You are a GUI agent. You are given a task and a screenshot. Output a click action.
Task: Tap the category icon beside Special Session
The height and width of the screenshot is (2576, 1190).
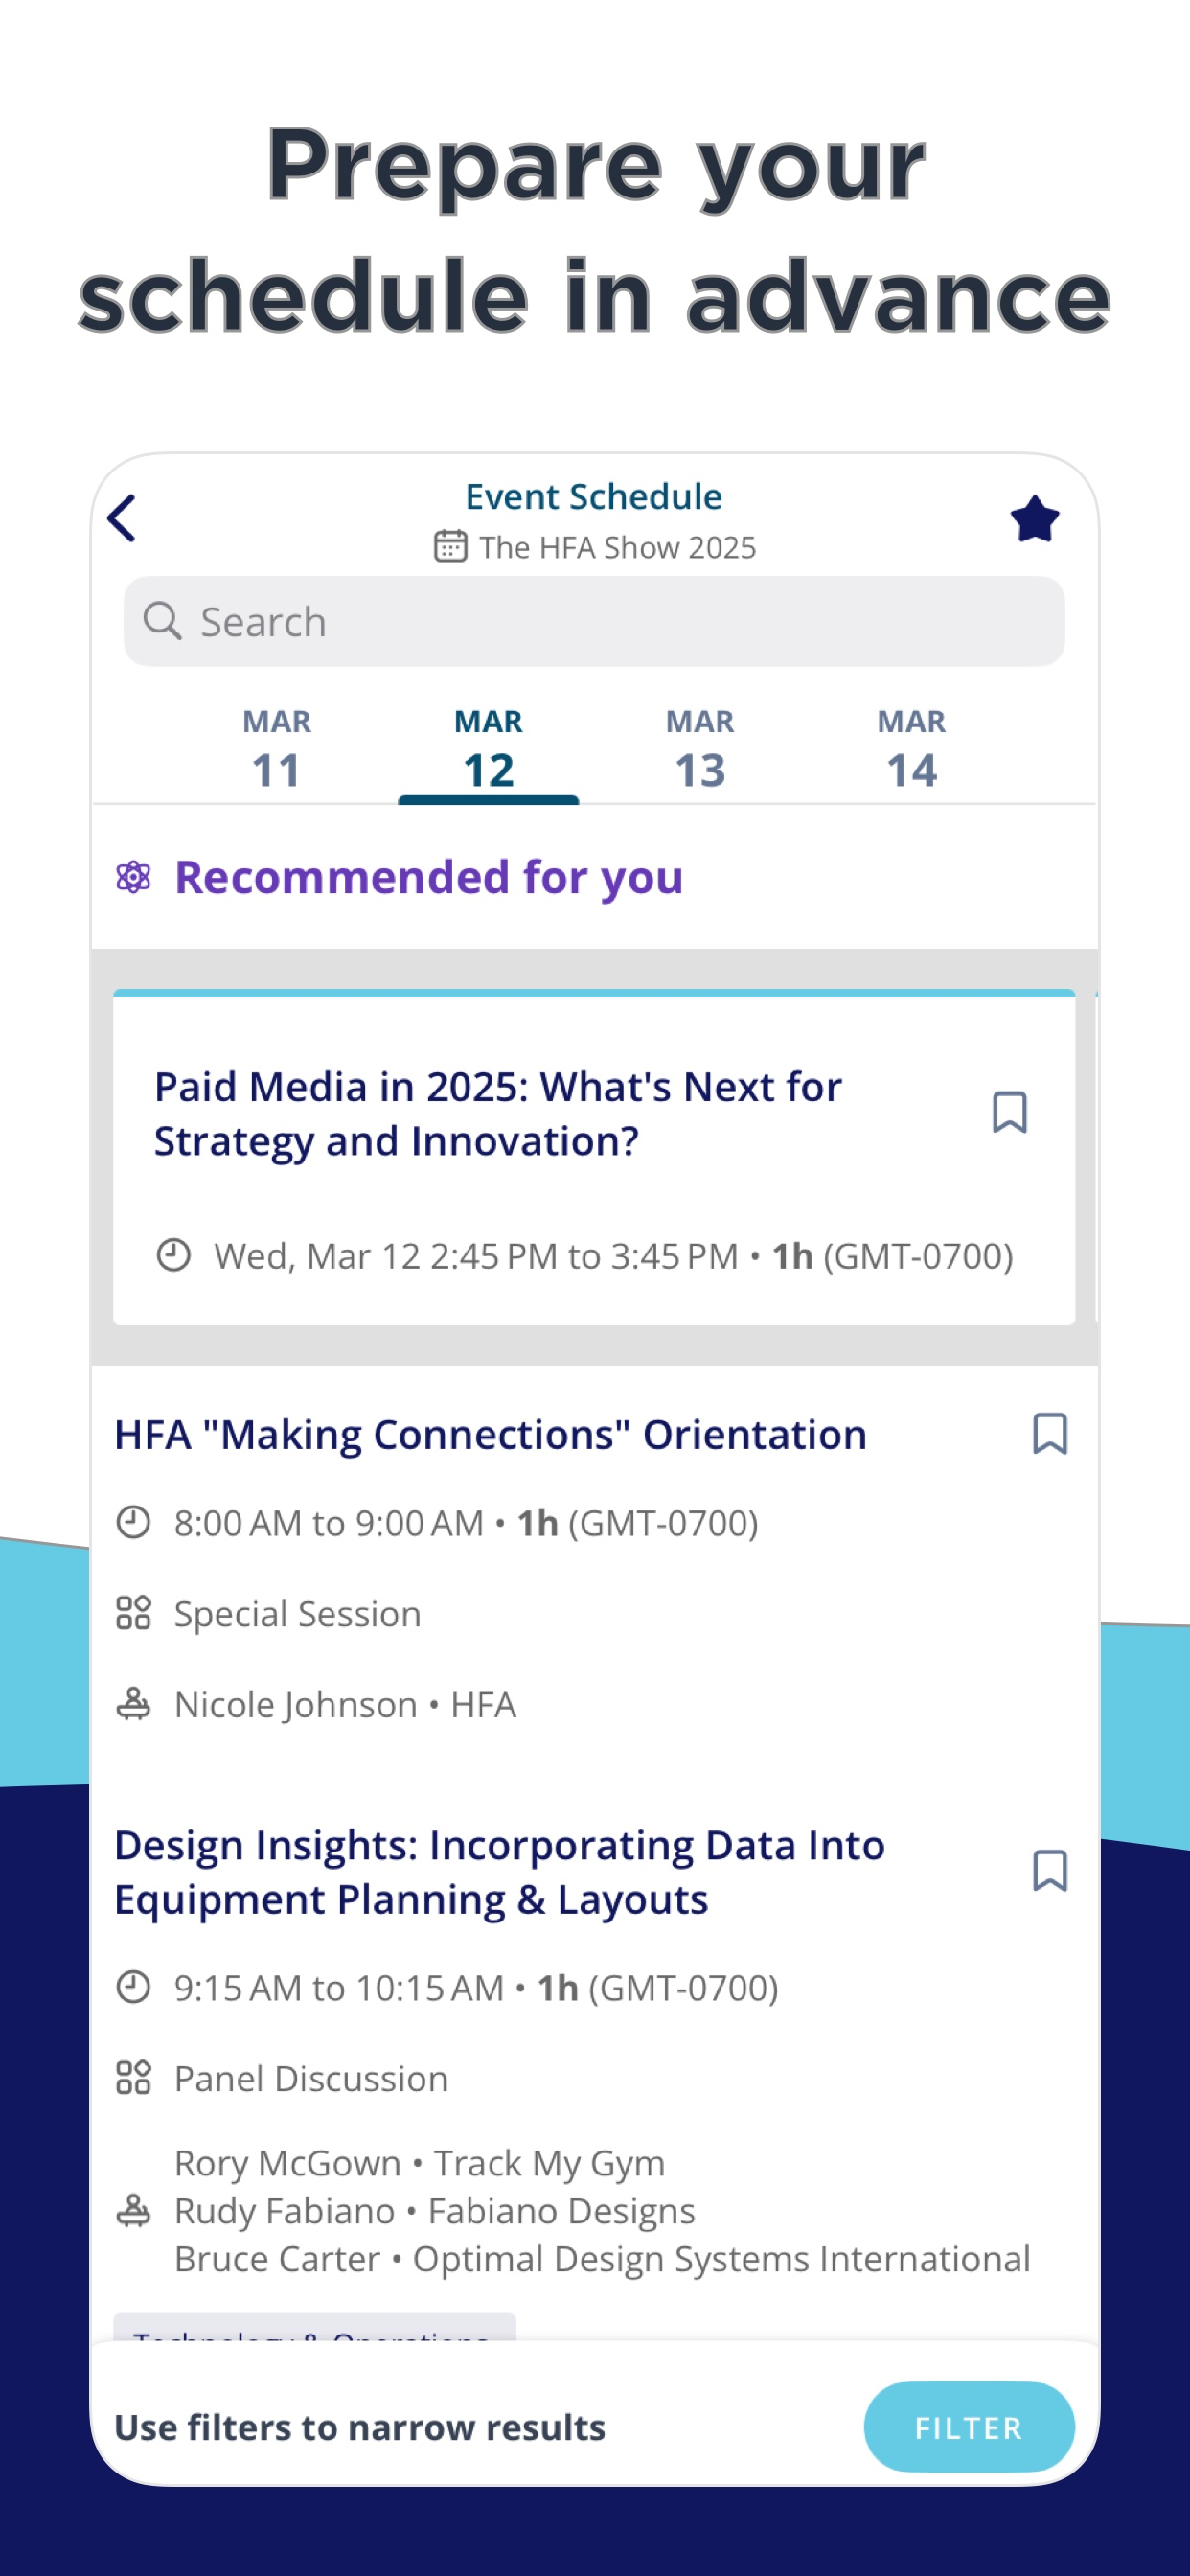click(x=133, y=1613)
